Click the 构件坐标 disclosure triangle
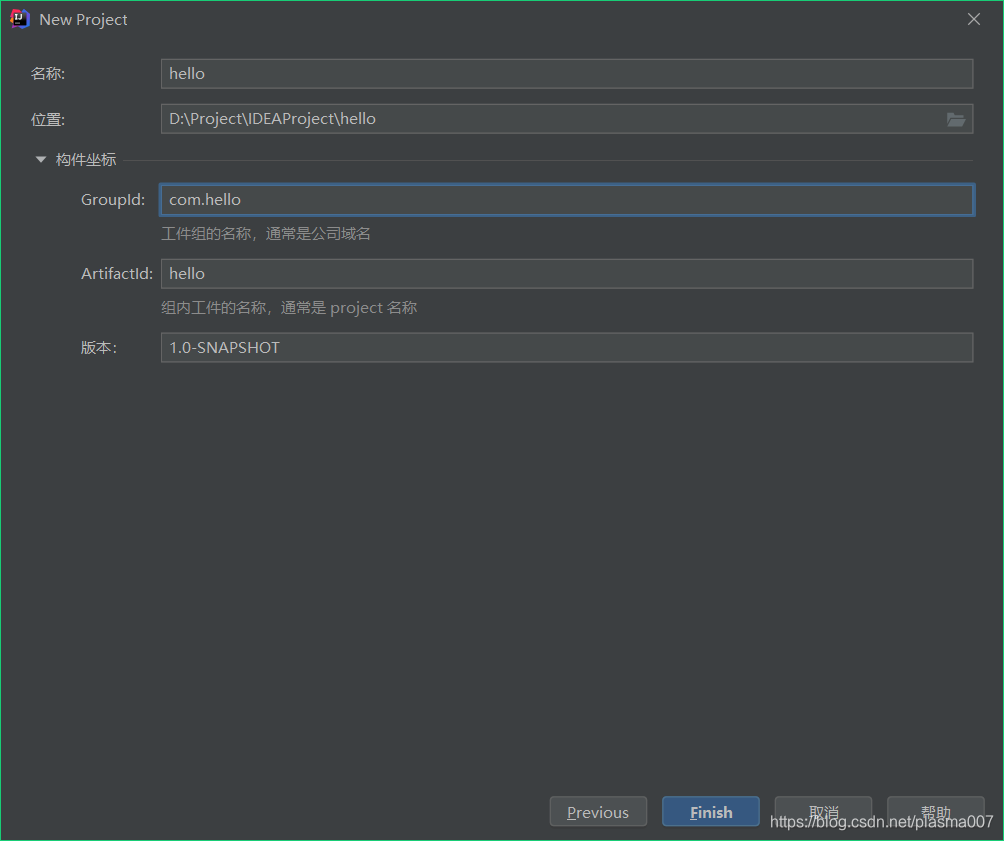The image size is (1004, 841). tap(40, 158)
